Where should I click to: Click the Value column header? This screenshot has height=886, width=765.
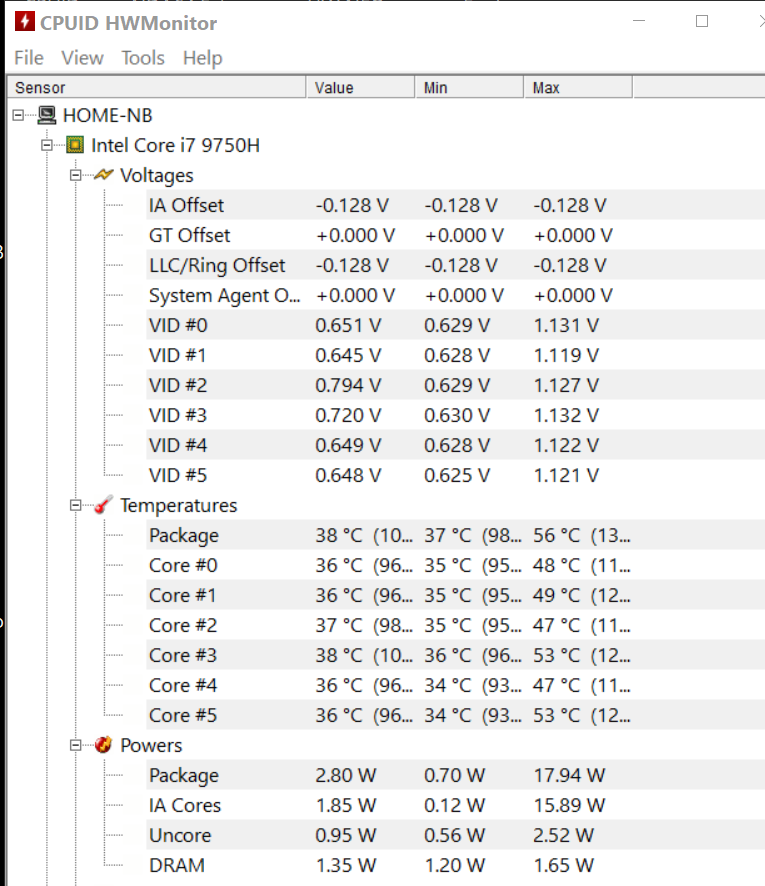point(360,88)
